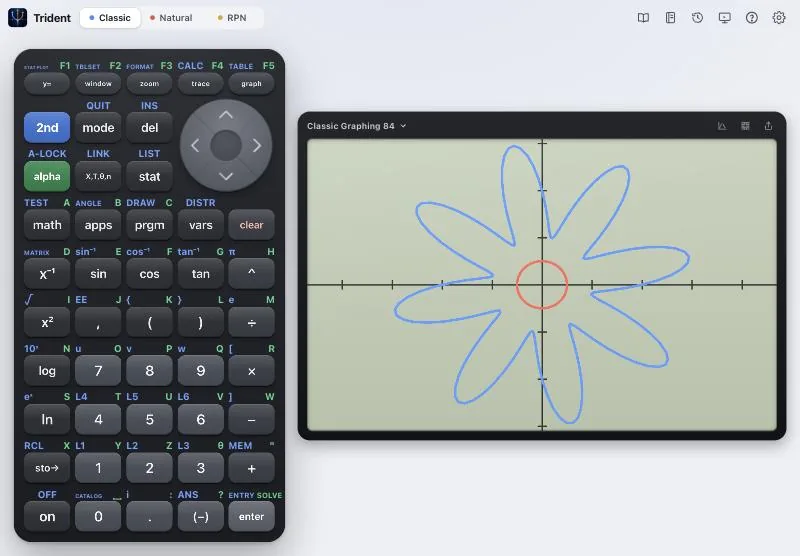This screenshot has height=556, width=800.
Task: Click the presentation display icon
Action: 724,18
